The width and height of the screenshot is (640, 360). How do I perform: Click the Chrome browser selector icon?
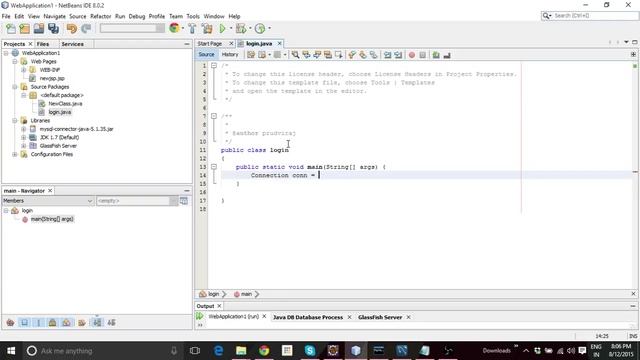pyautogui.click(x=174, y=28)
